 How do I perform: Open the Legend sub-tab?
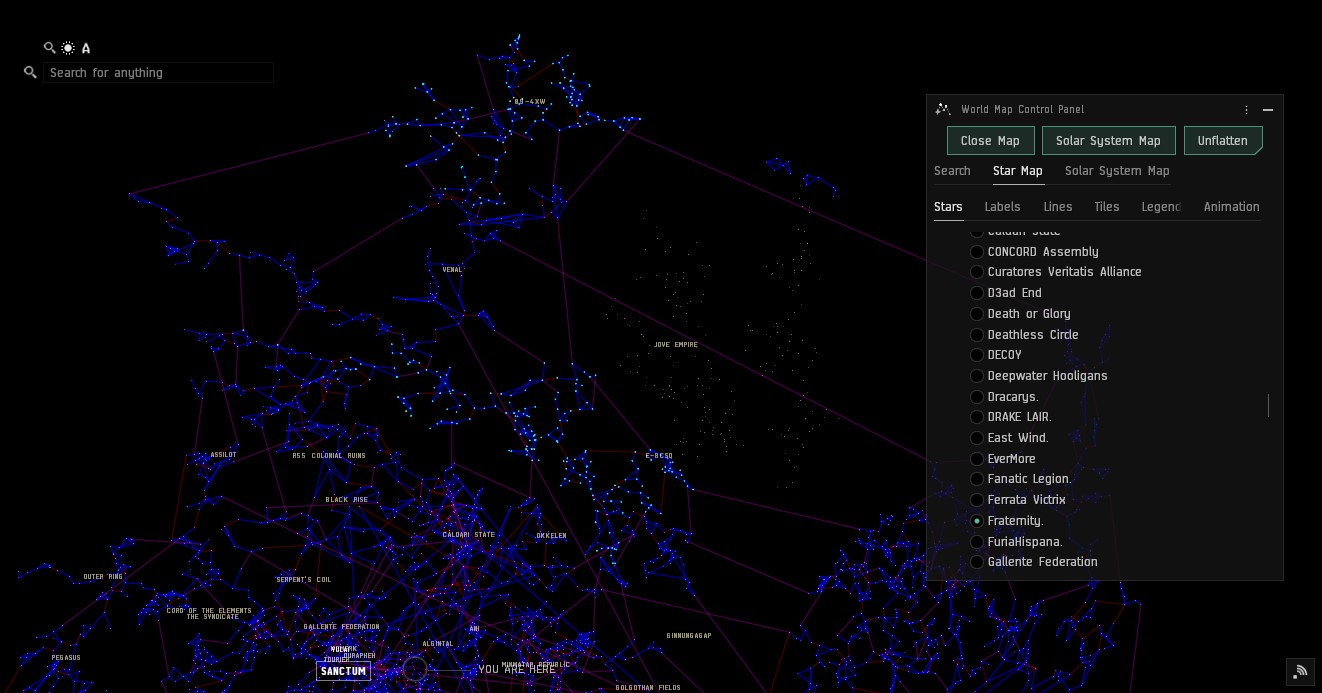(x=1161, y=207)
